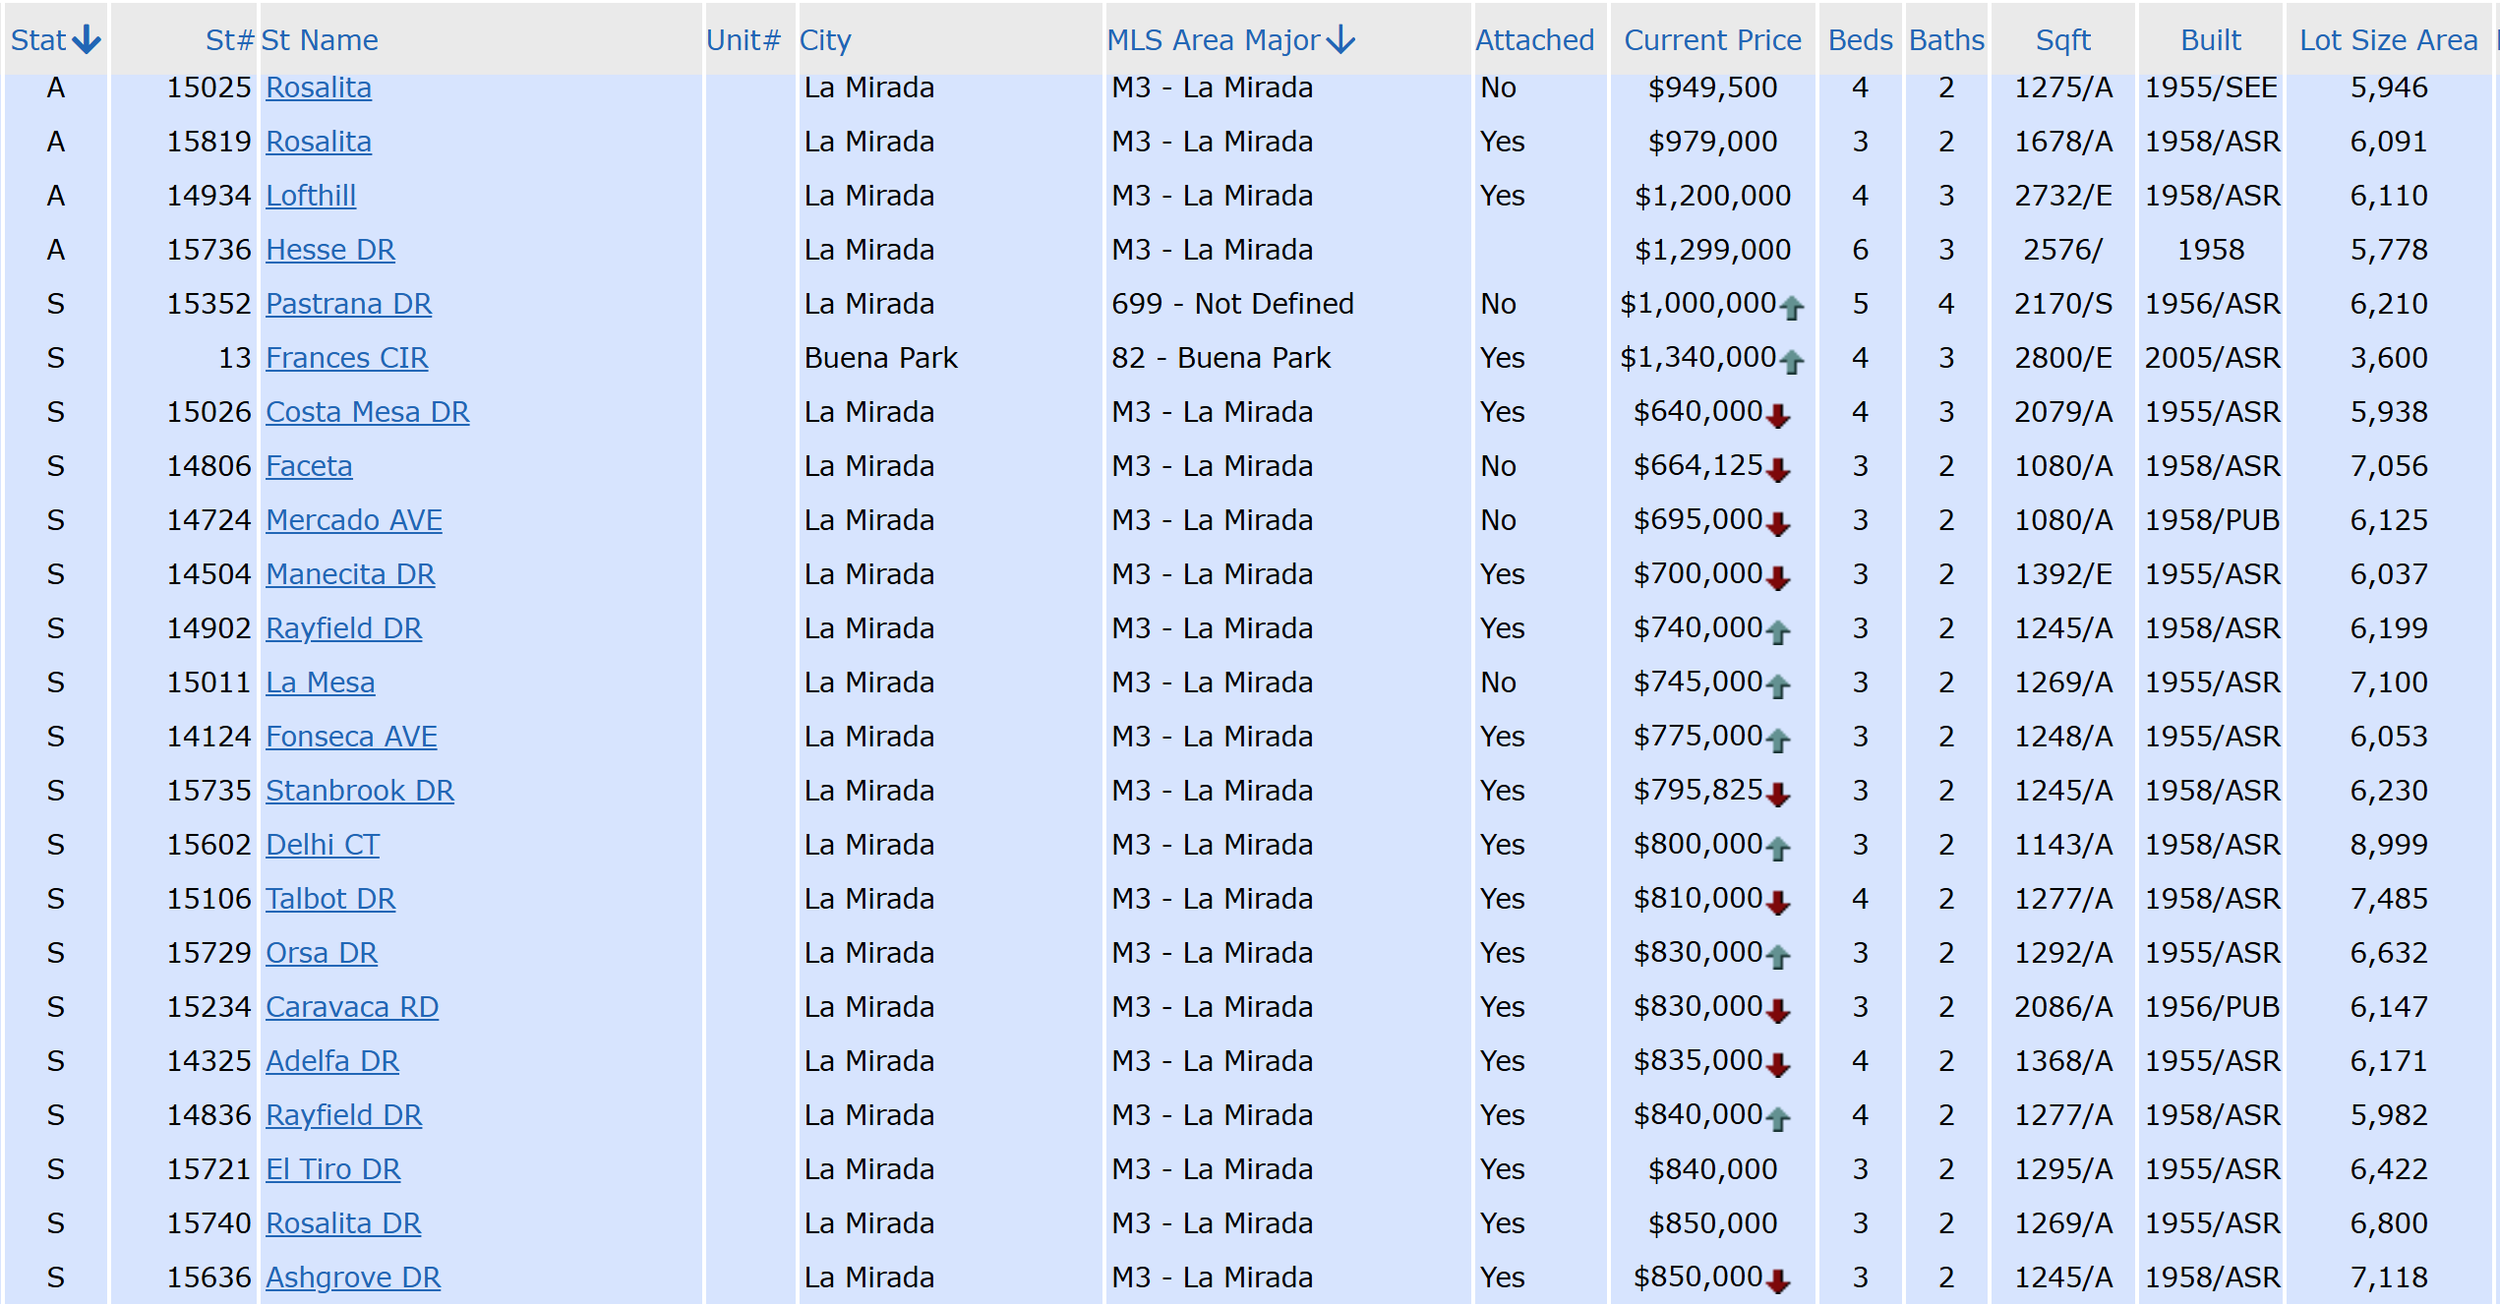Open the Lofthill listing link
This screenshot has height=1304, width=2500.
point(311,196)
